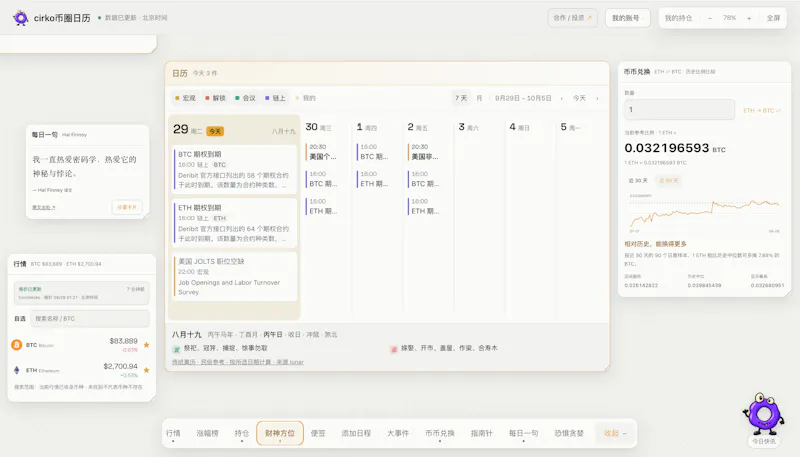Enter 全屏 fullscreen mode

pyautogui.click(x=773, y=18)
